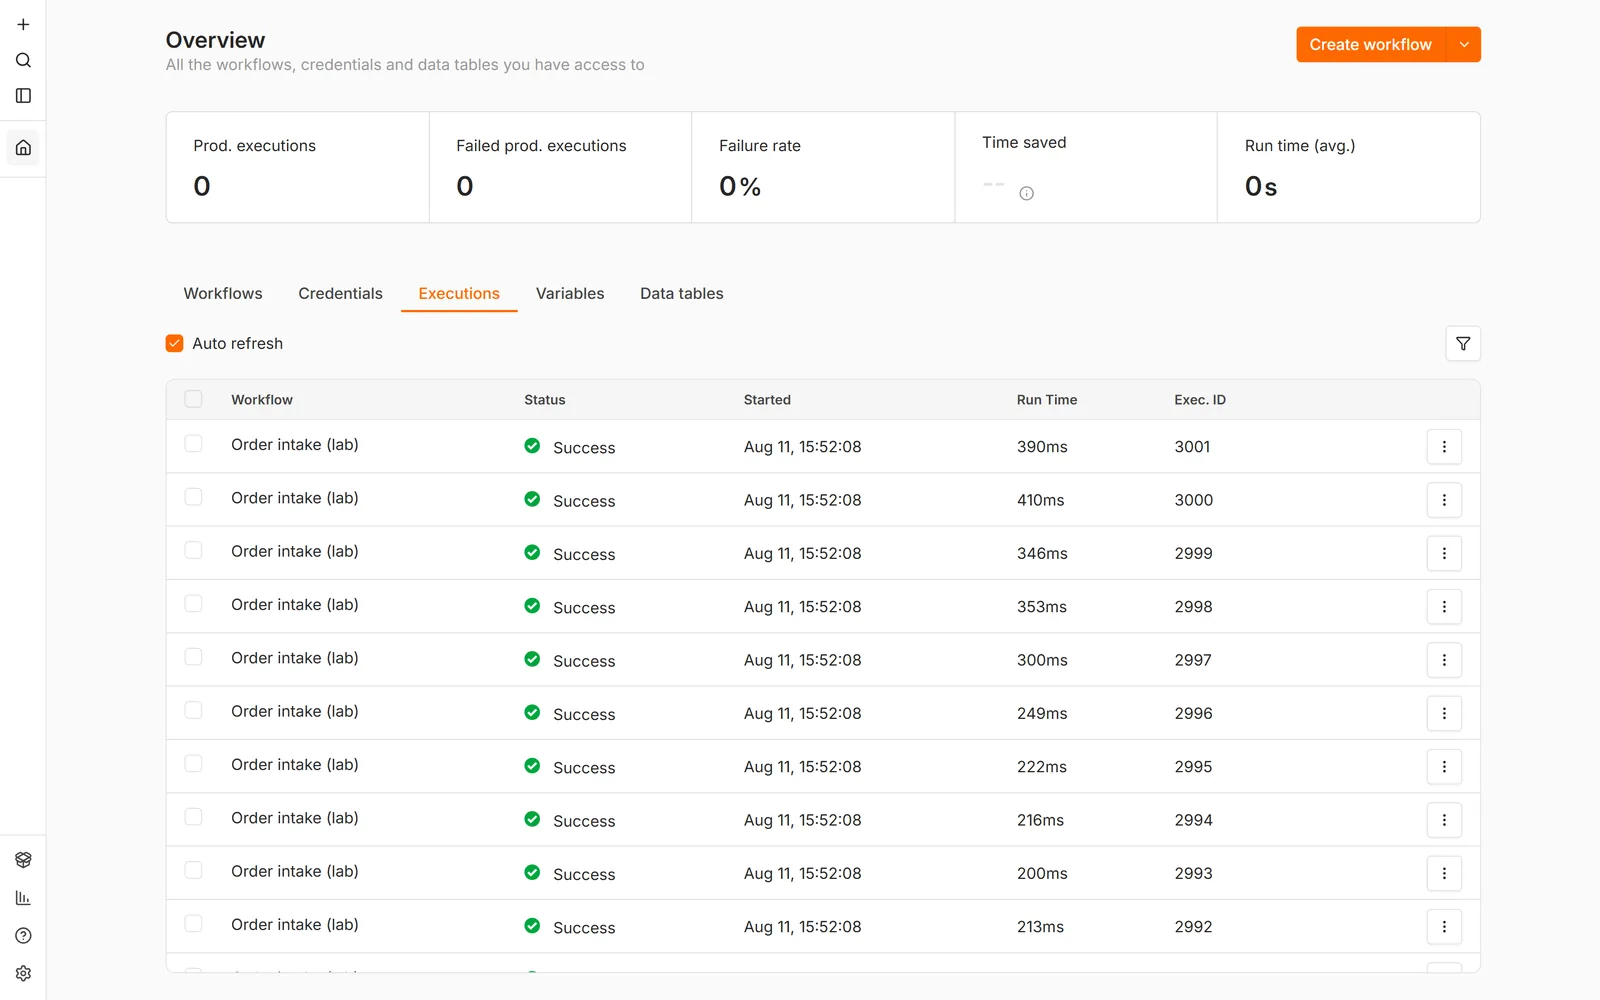This screenshot has width=1600, height=1000.
Task: Click the execution ID 2997 cell
Action: coord(1193,660)
